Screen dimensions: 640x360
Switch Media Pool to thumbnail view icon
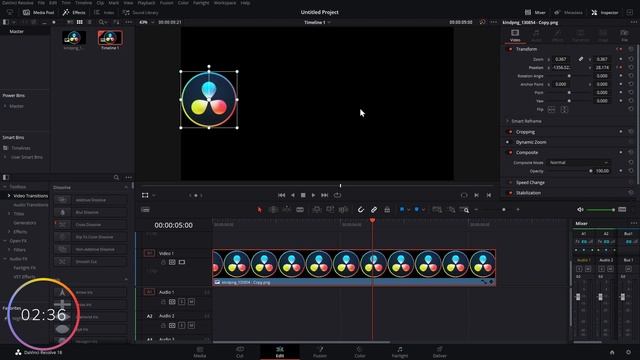tap(80, 22)
